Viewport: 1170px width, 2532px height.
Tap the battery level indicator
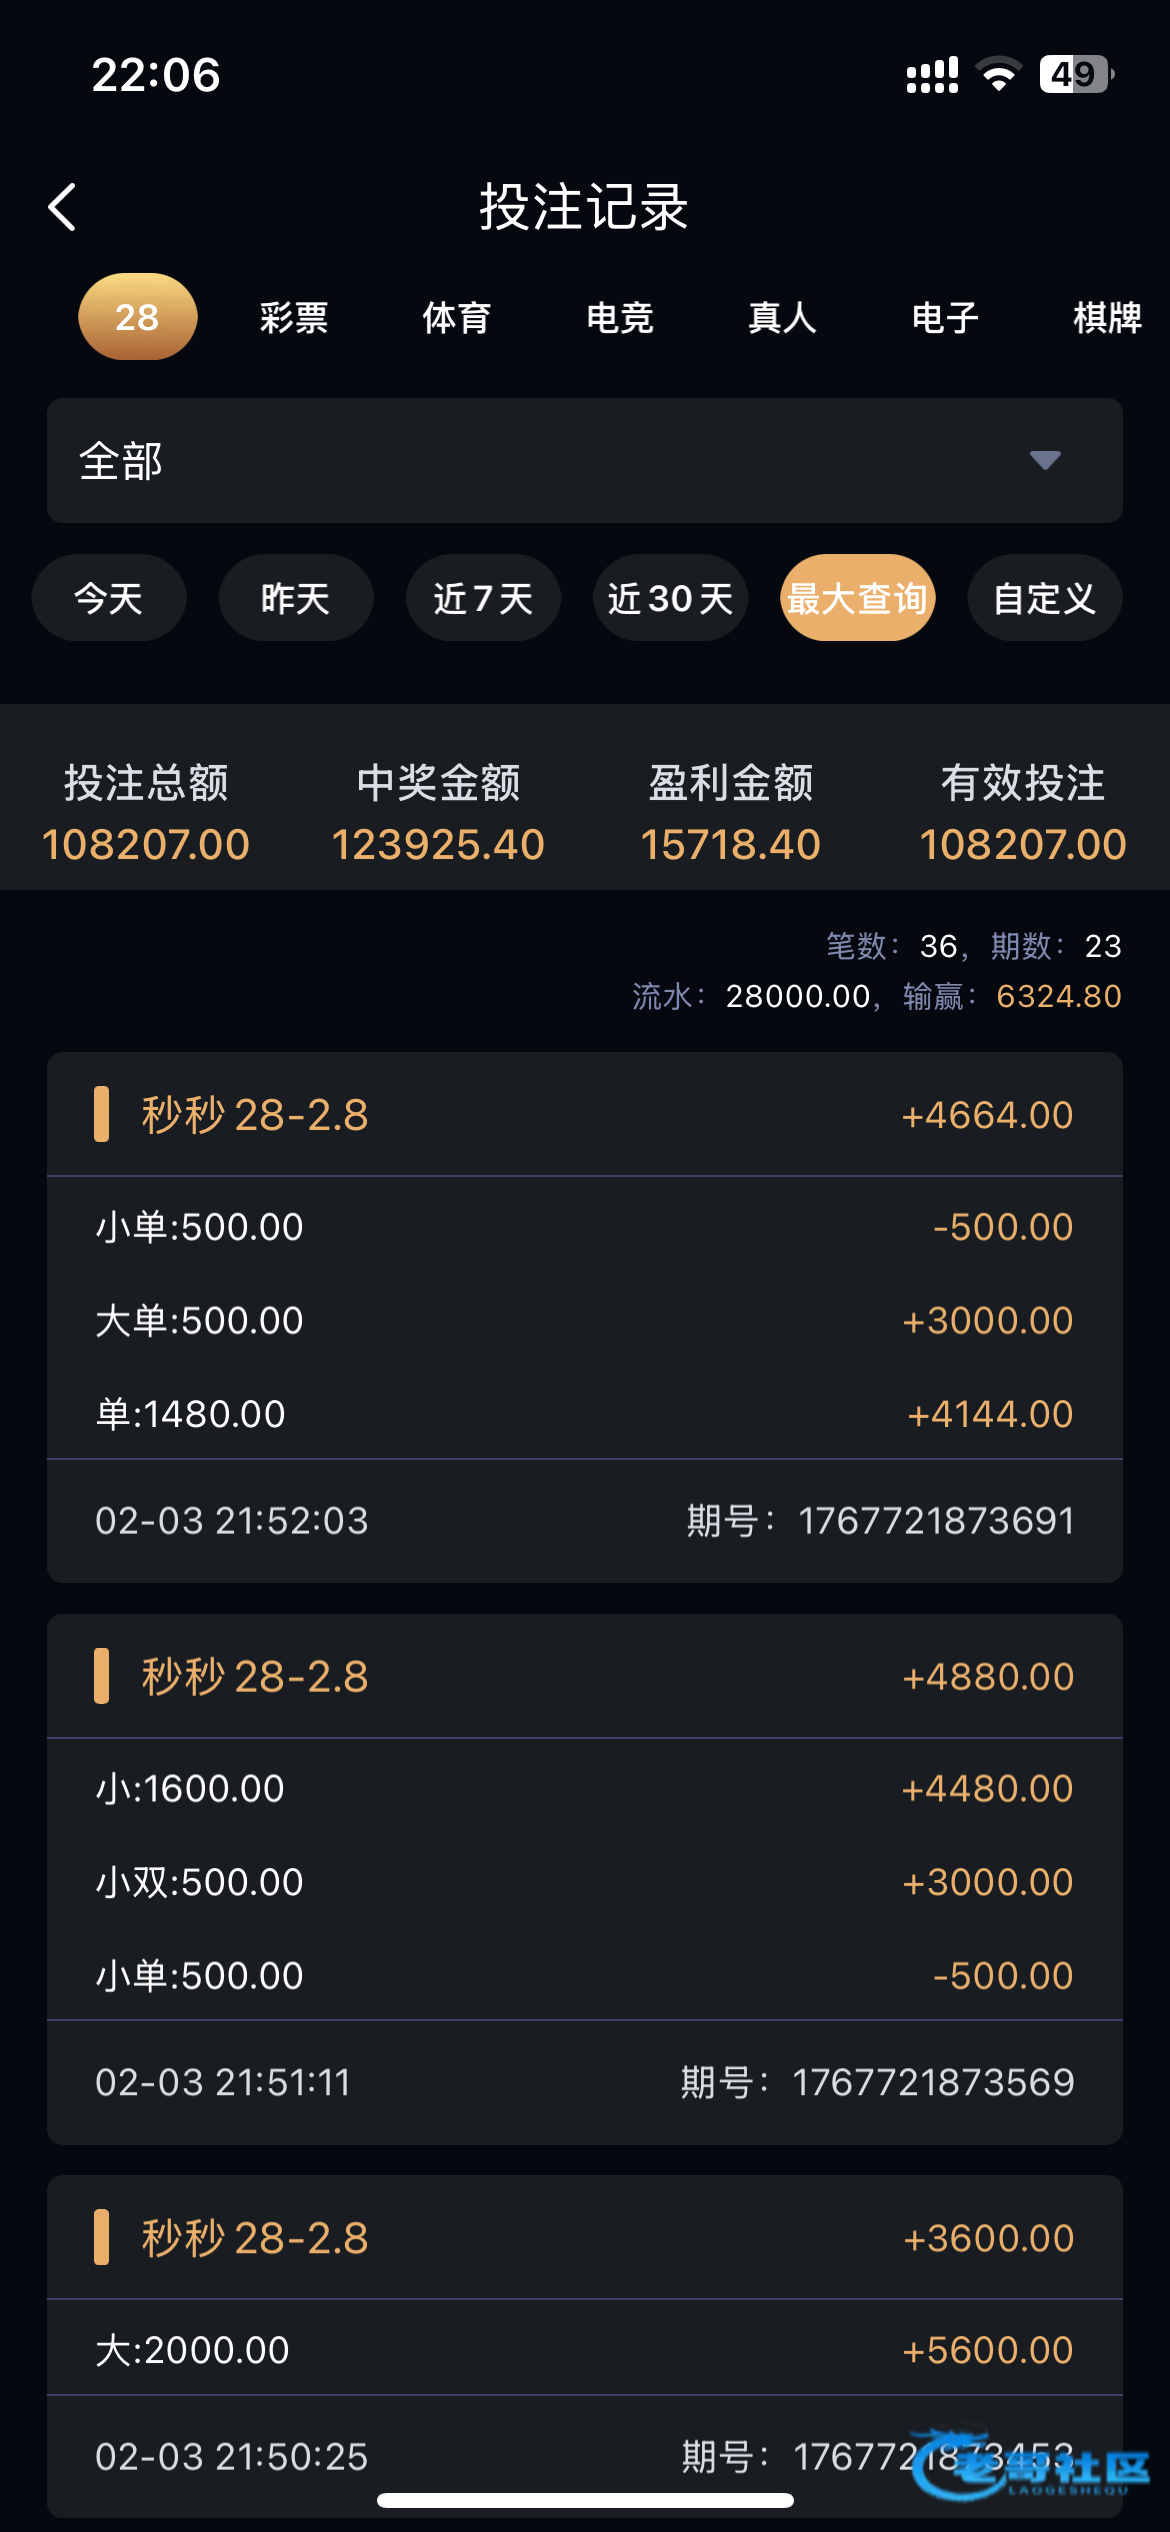pos(1076,75)
